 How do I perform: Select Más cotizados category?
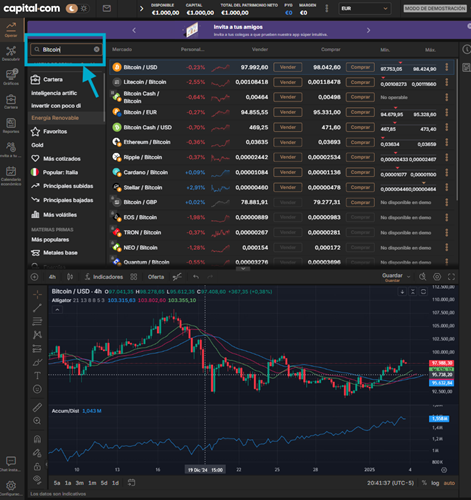56,159
